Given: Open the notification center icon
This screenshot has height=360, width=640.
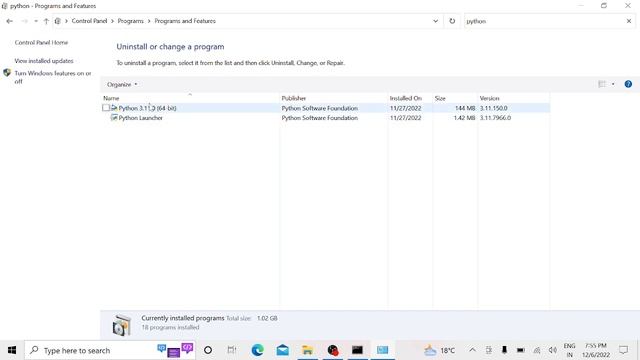Looking at the screenshot, I should (623, 350).
